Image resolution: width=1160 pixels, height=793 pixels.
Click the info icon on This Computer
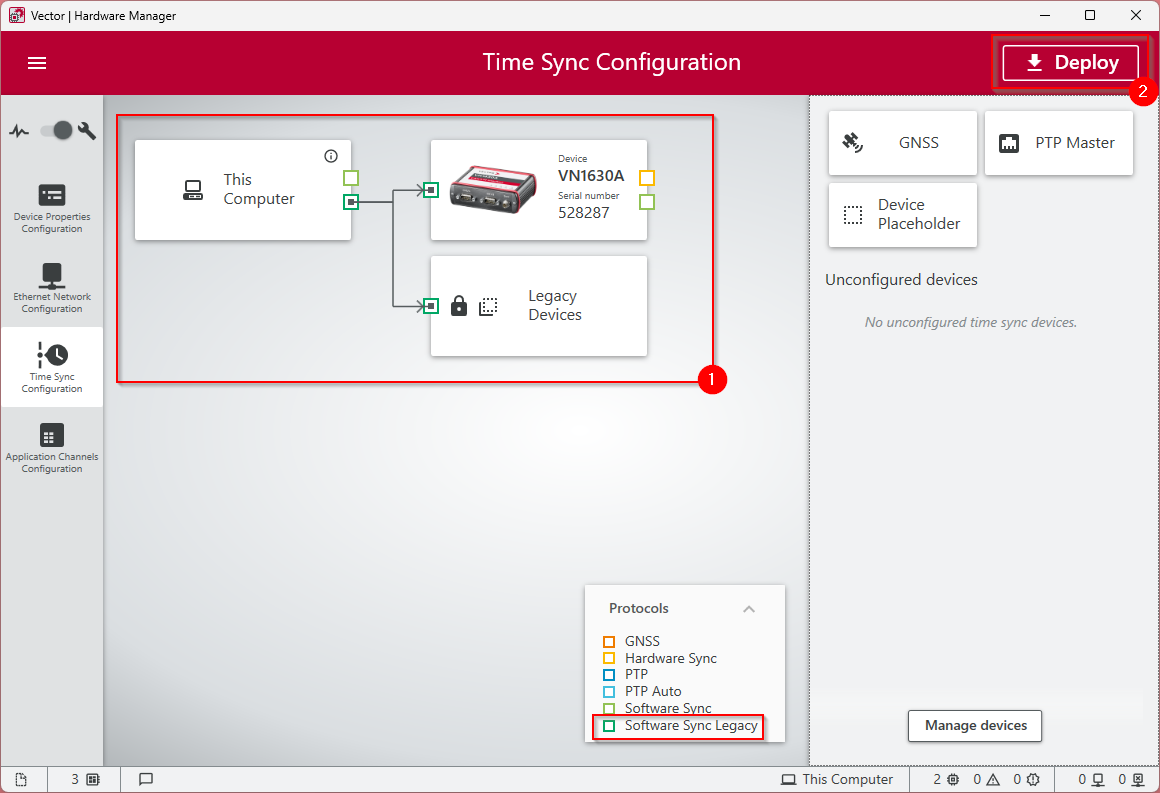[331, 156]
